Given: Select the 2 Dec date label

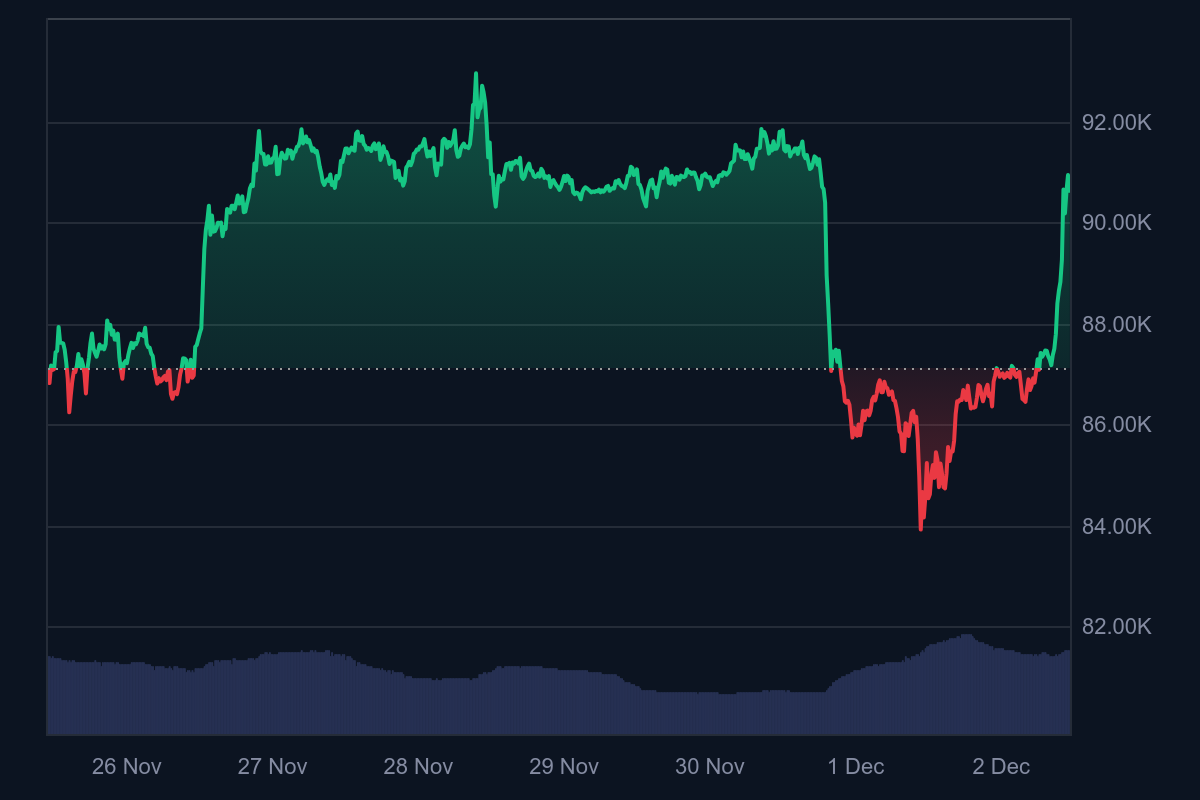Looking at the screenshot, I should pyautogui.click(x=1001, y=767).
